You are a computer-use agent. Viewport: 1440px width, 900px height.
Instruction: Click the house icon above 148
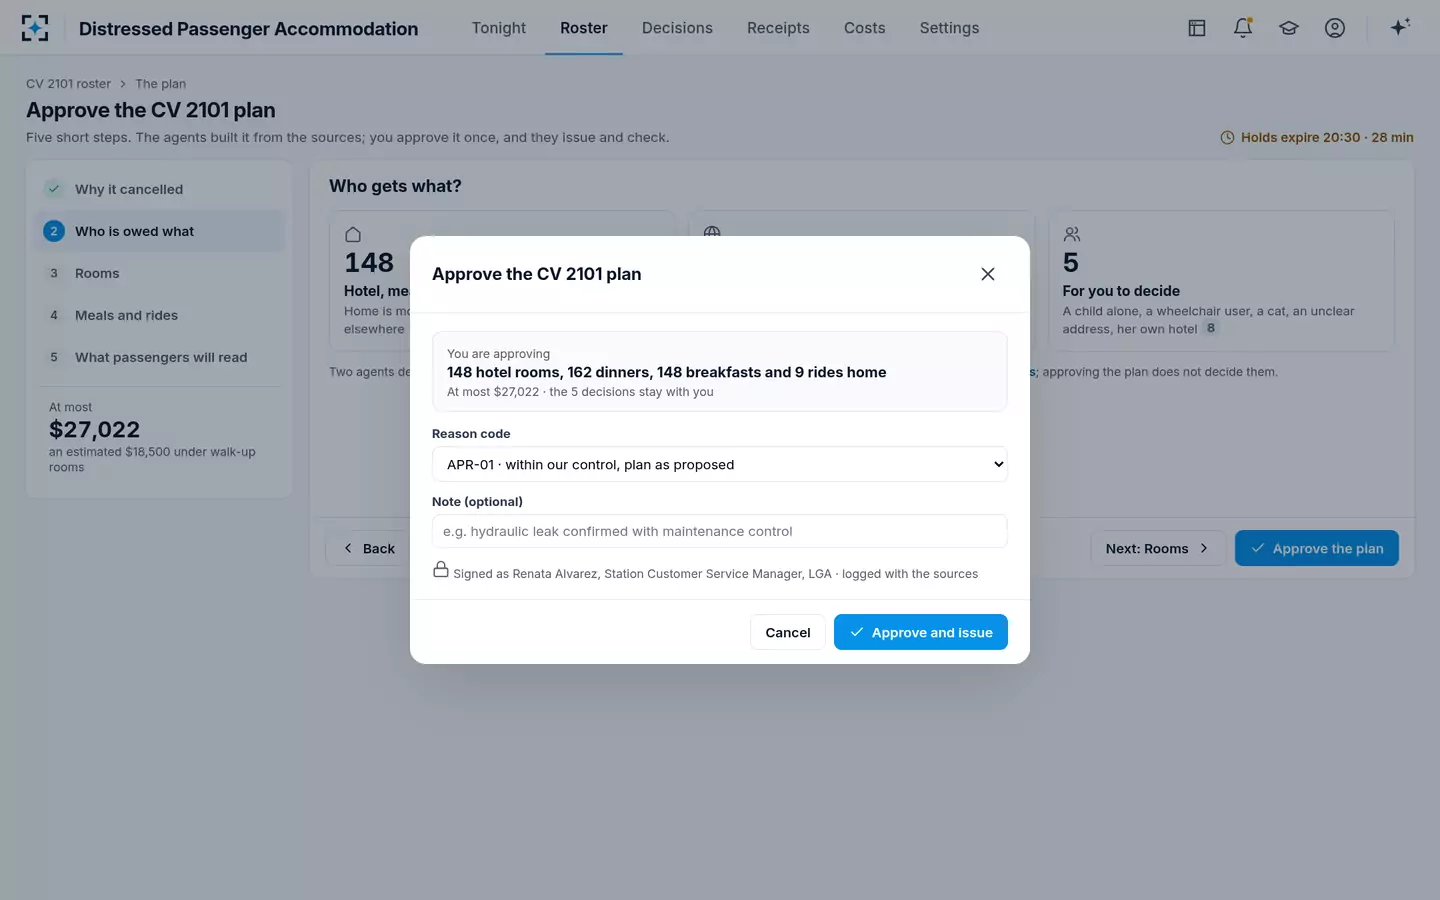(x=353, y=234)
